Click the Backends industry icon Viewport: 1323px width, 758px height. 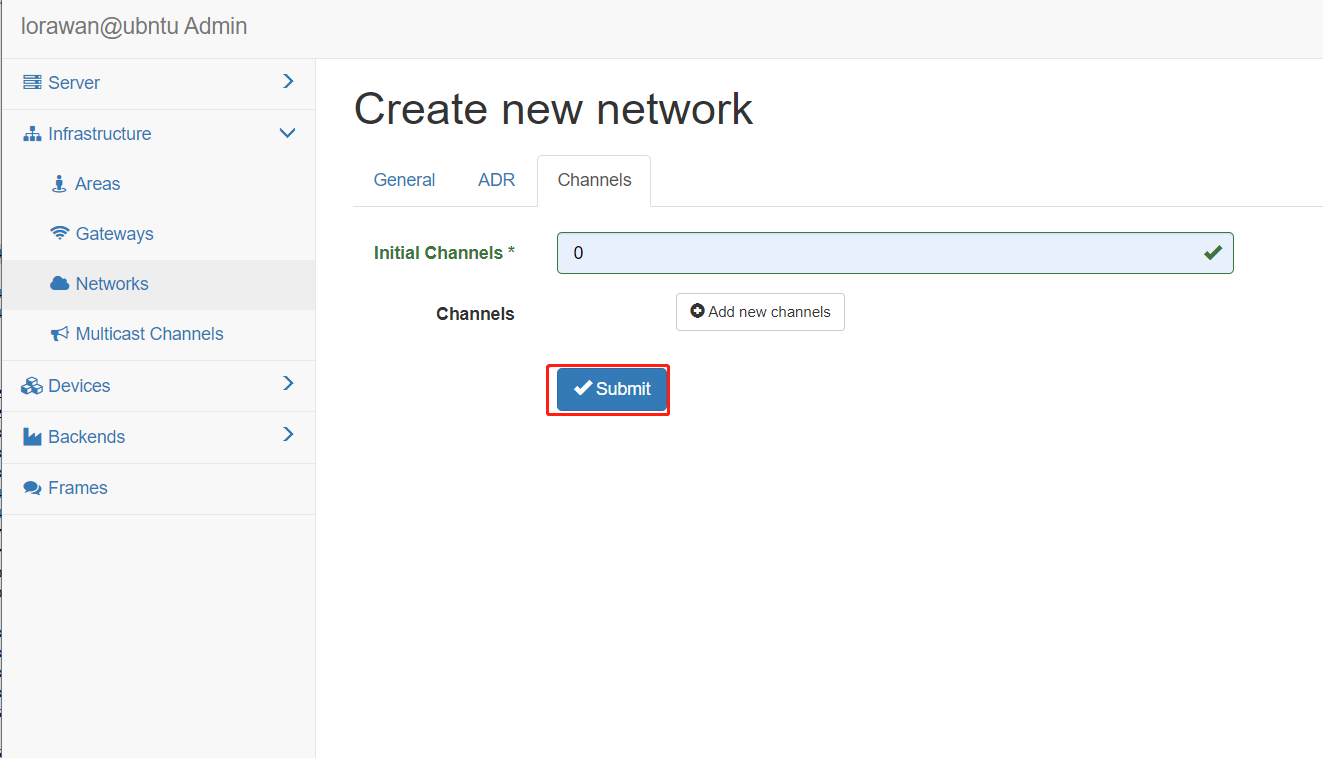tap(32, 437)
